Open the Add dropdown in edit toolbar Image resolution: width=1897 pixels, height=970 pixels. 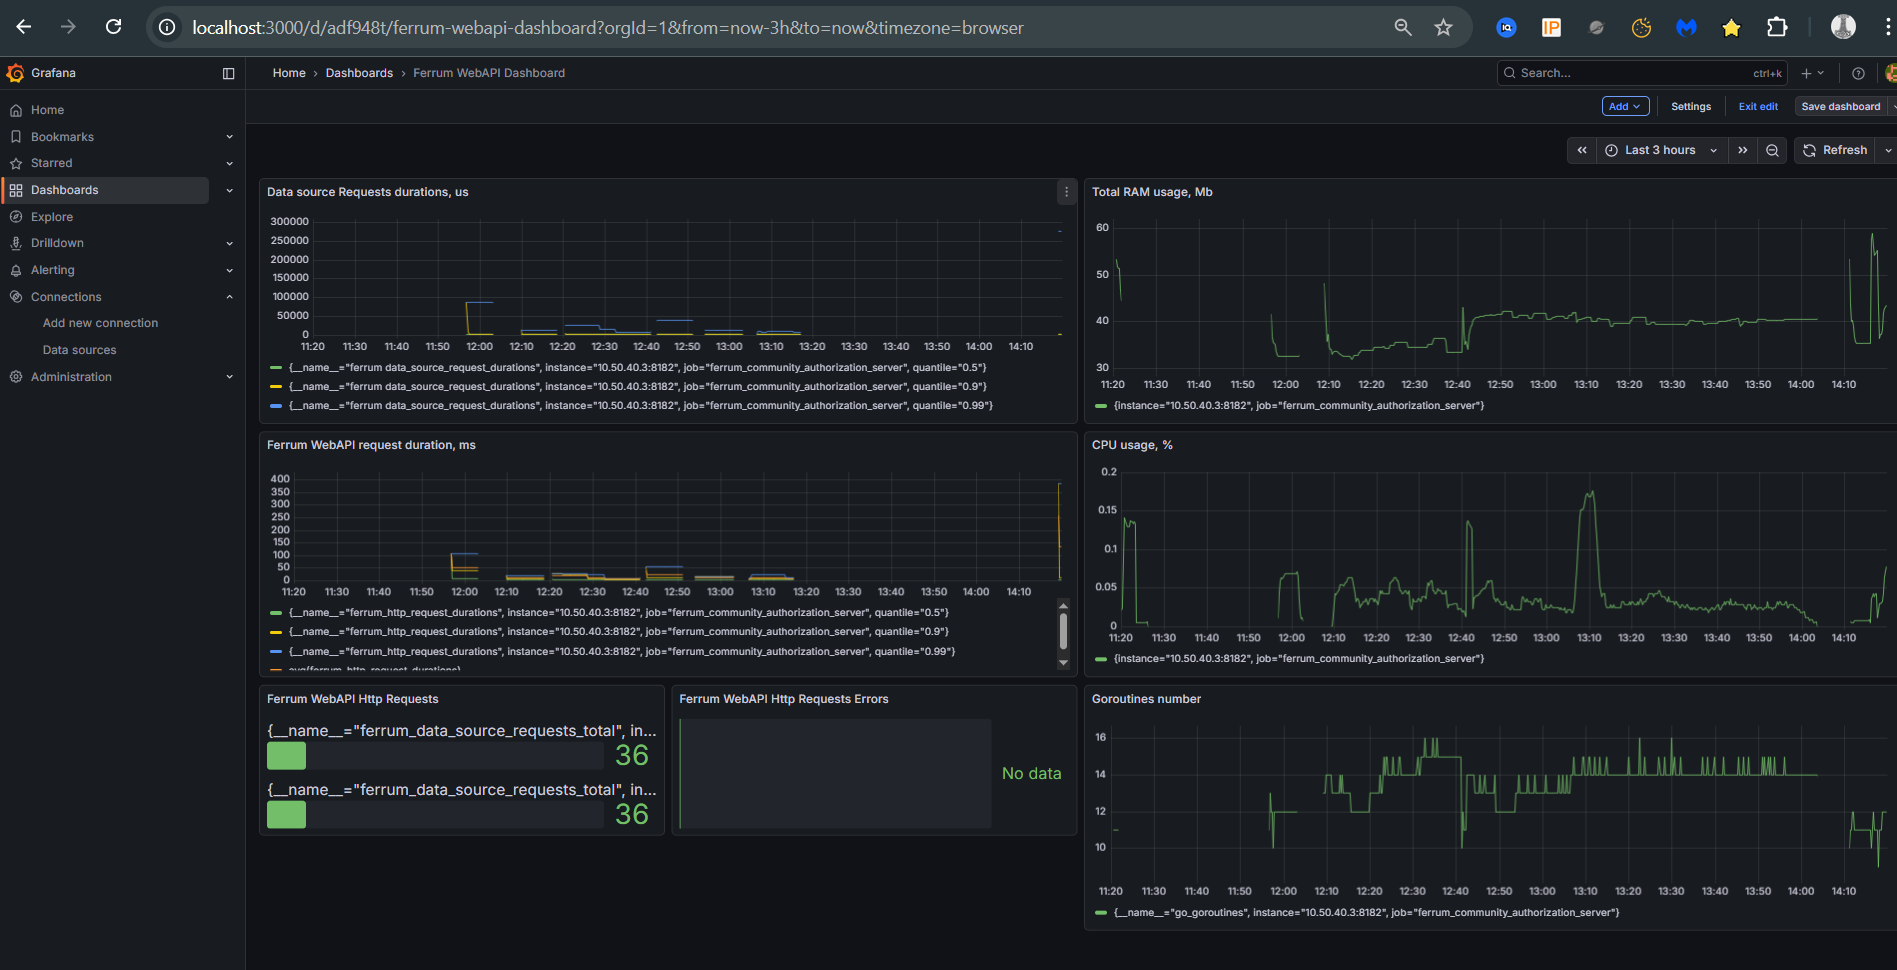(1625, 106)
